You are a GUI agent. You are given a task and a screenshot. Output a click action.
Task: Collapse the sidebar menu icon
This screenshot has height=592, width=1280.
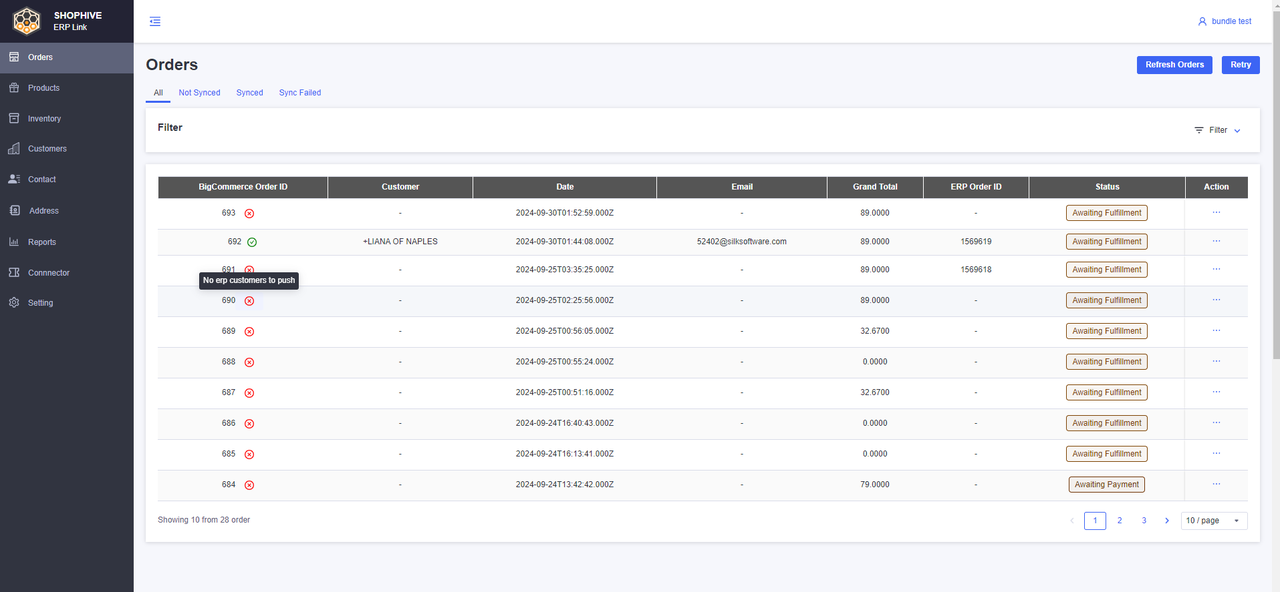(154, 21)
